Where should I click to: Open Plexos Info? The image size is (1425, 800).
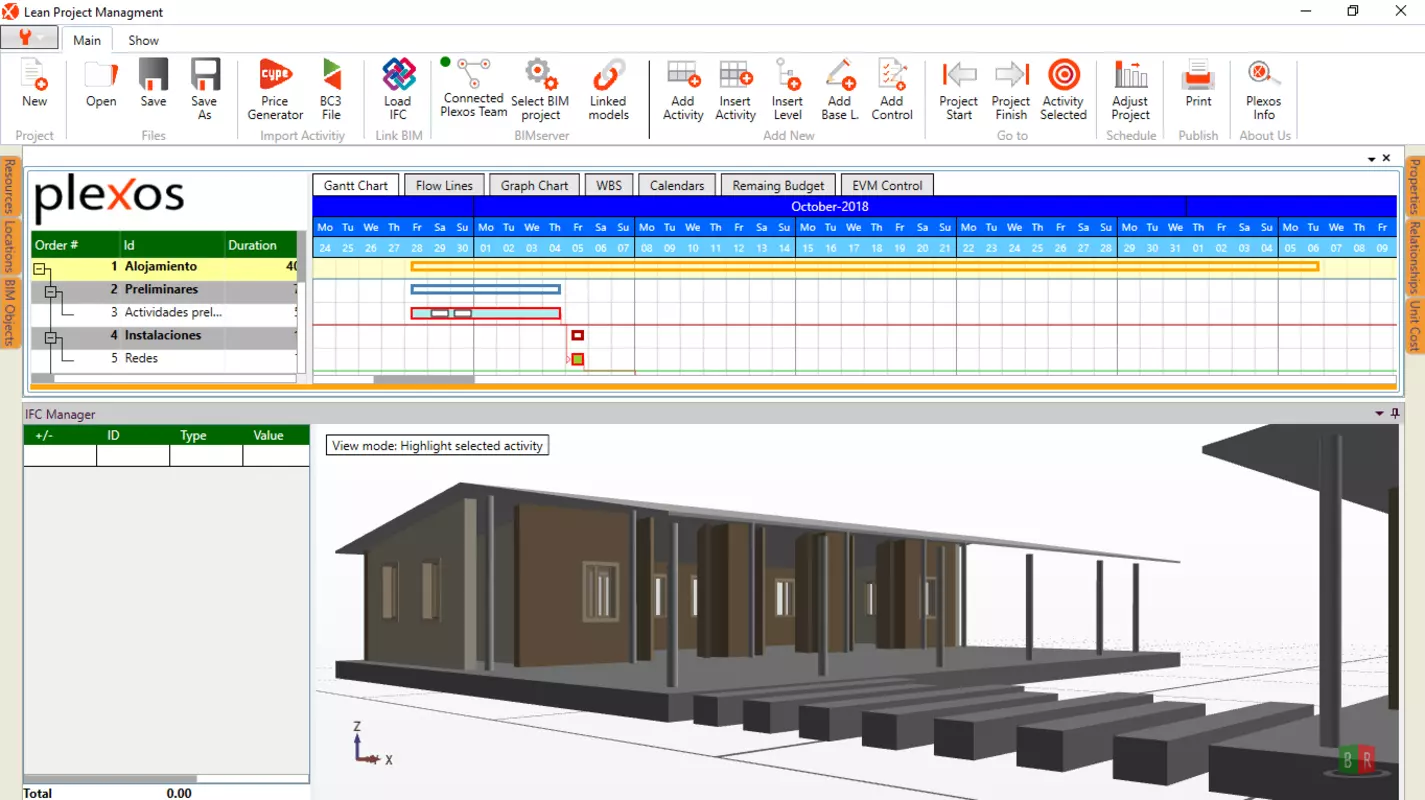coord(1264,89)
